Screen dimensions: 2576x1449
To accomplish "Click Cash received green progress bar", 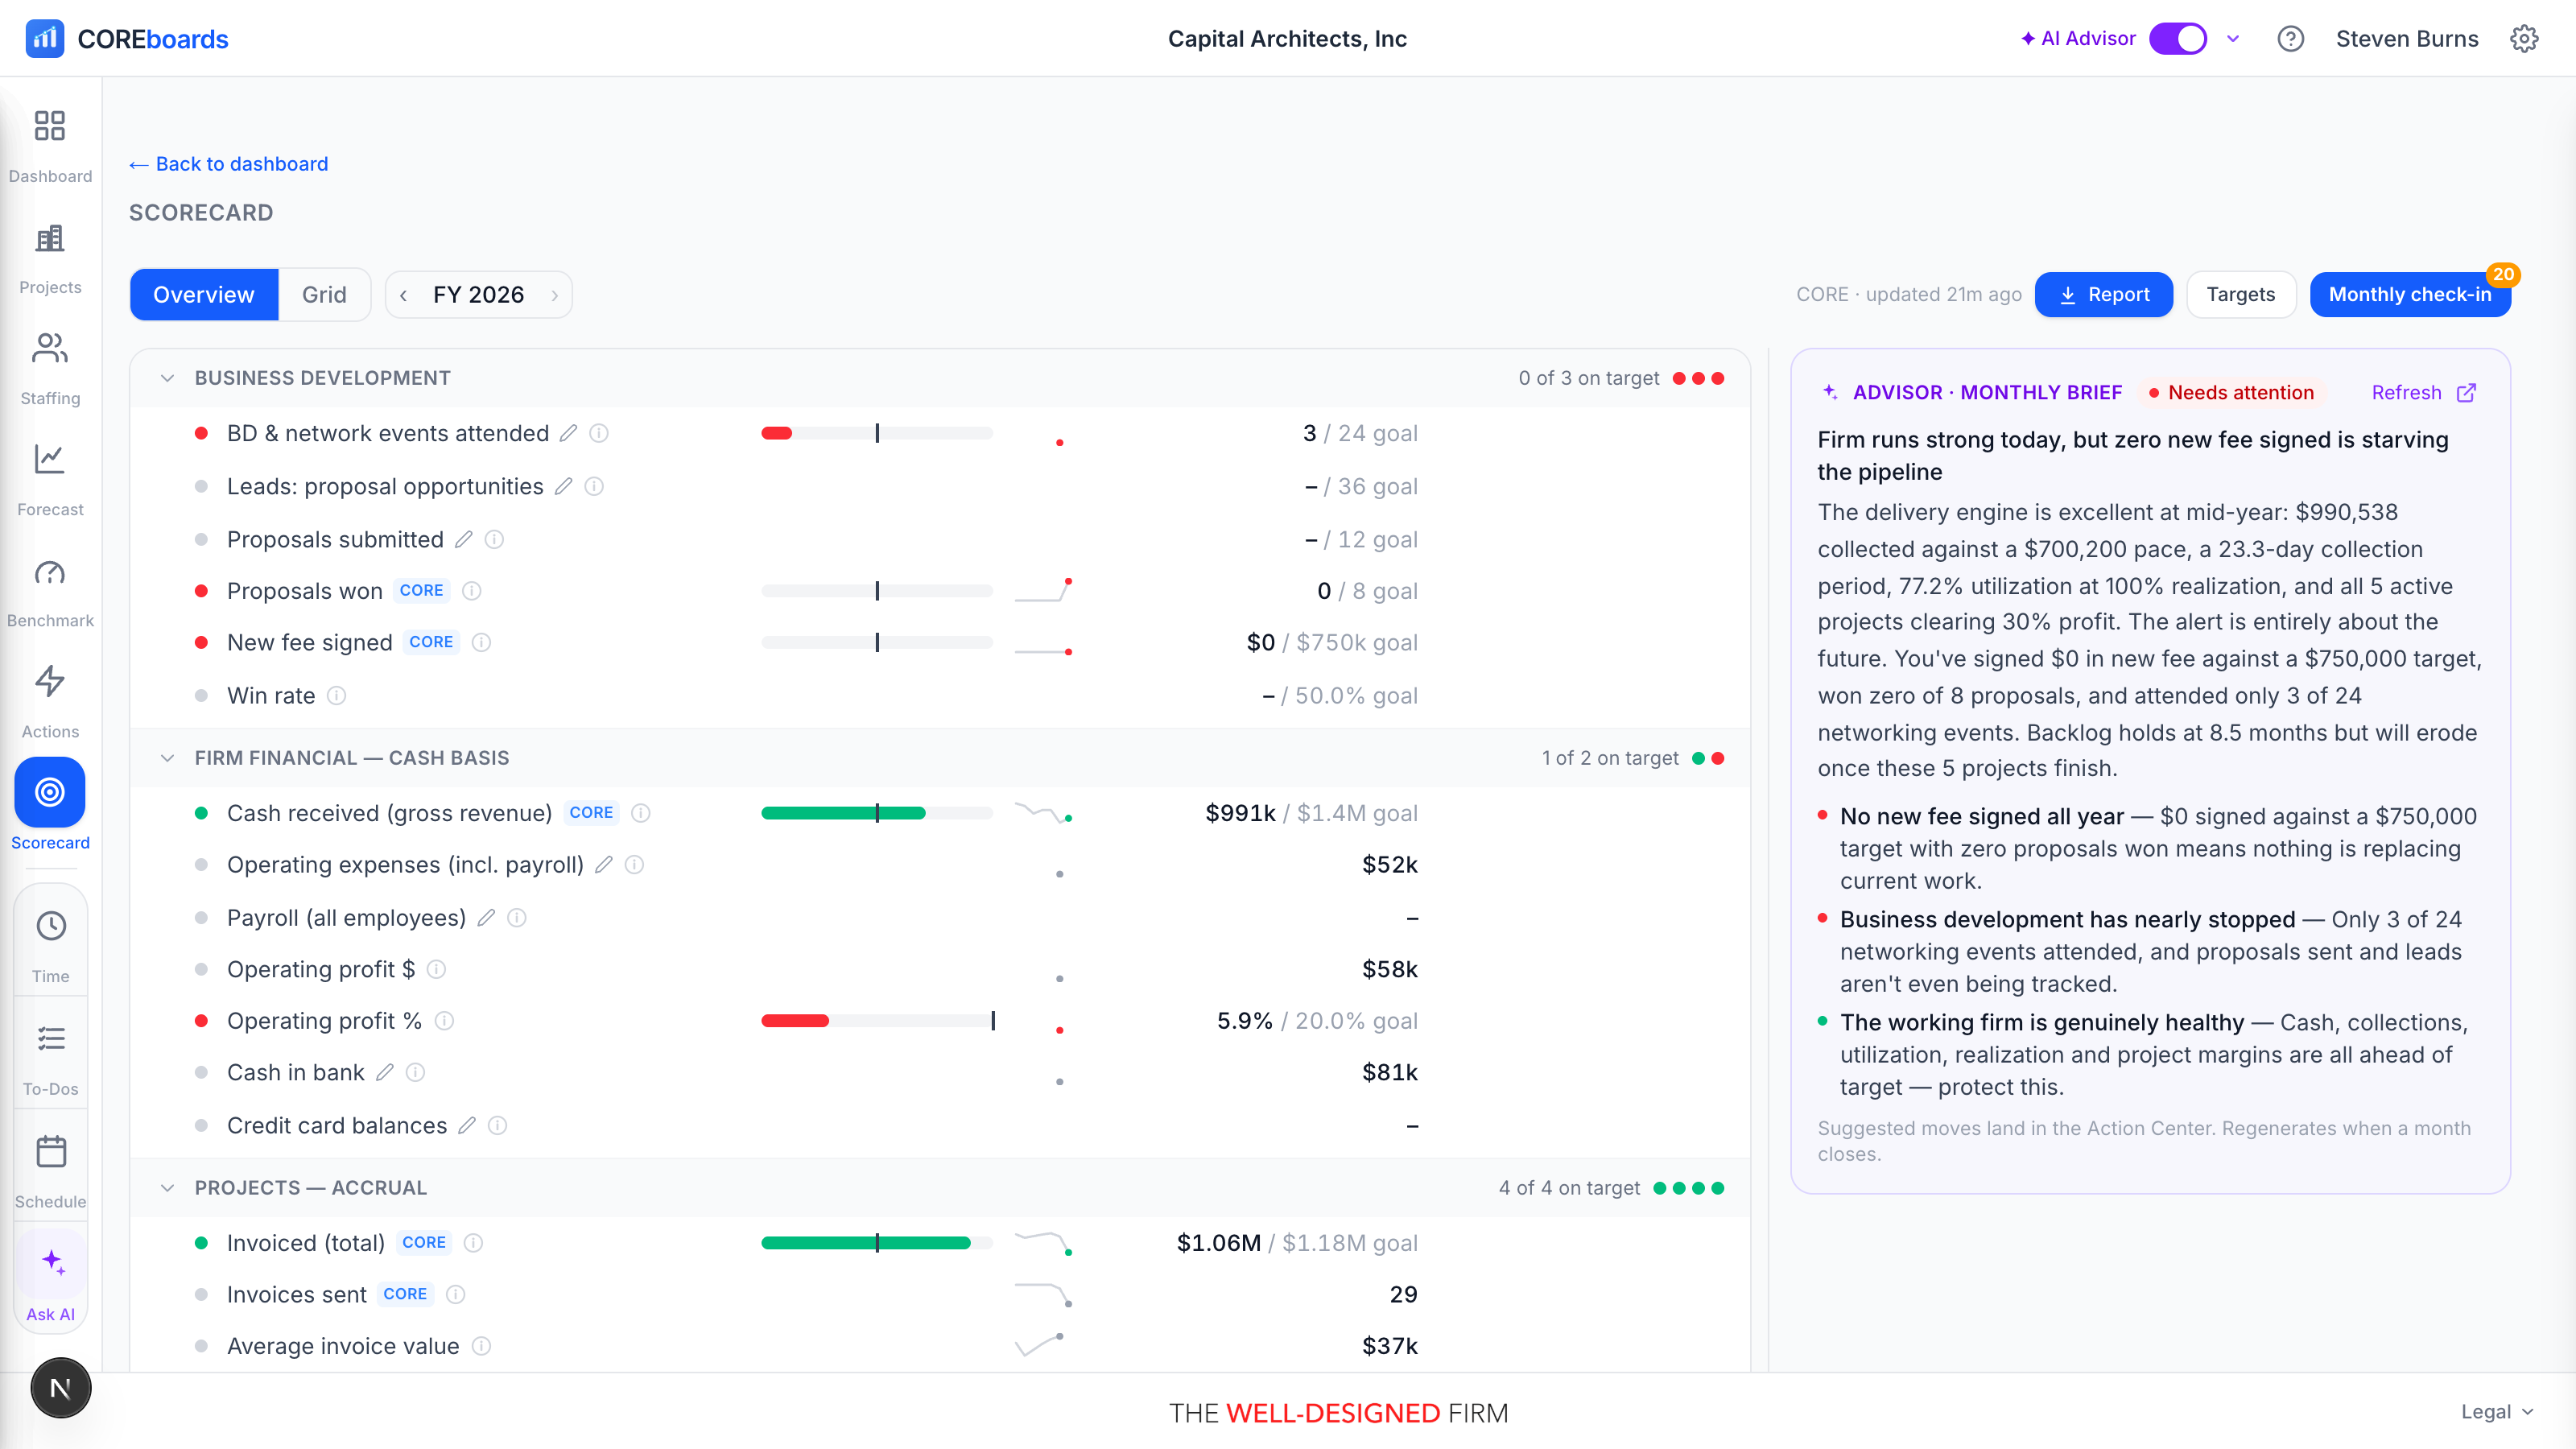I will click(x=877, y=813).
